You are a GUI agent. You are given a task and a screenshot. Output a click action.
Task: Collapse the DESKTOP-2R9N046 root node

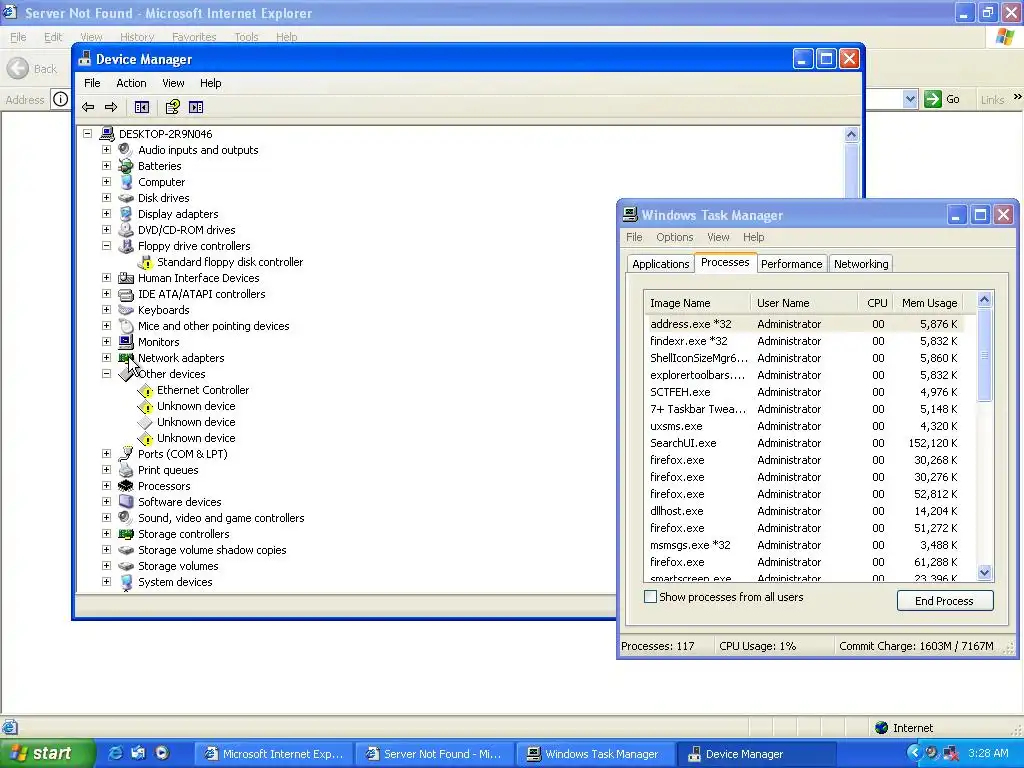tap(88, 134)
